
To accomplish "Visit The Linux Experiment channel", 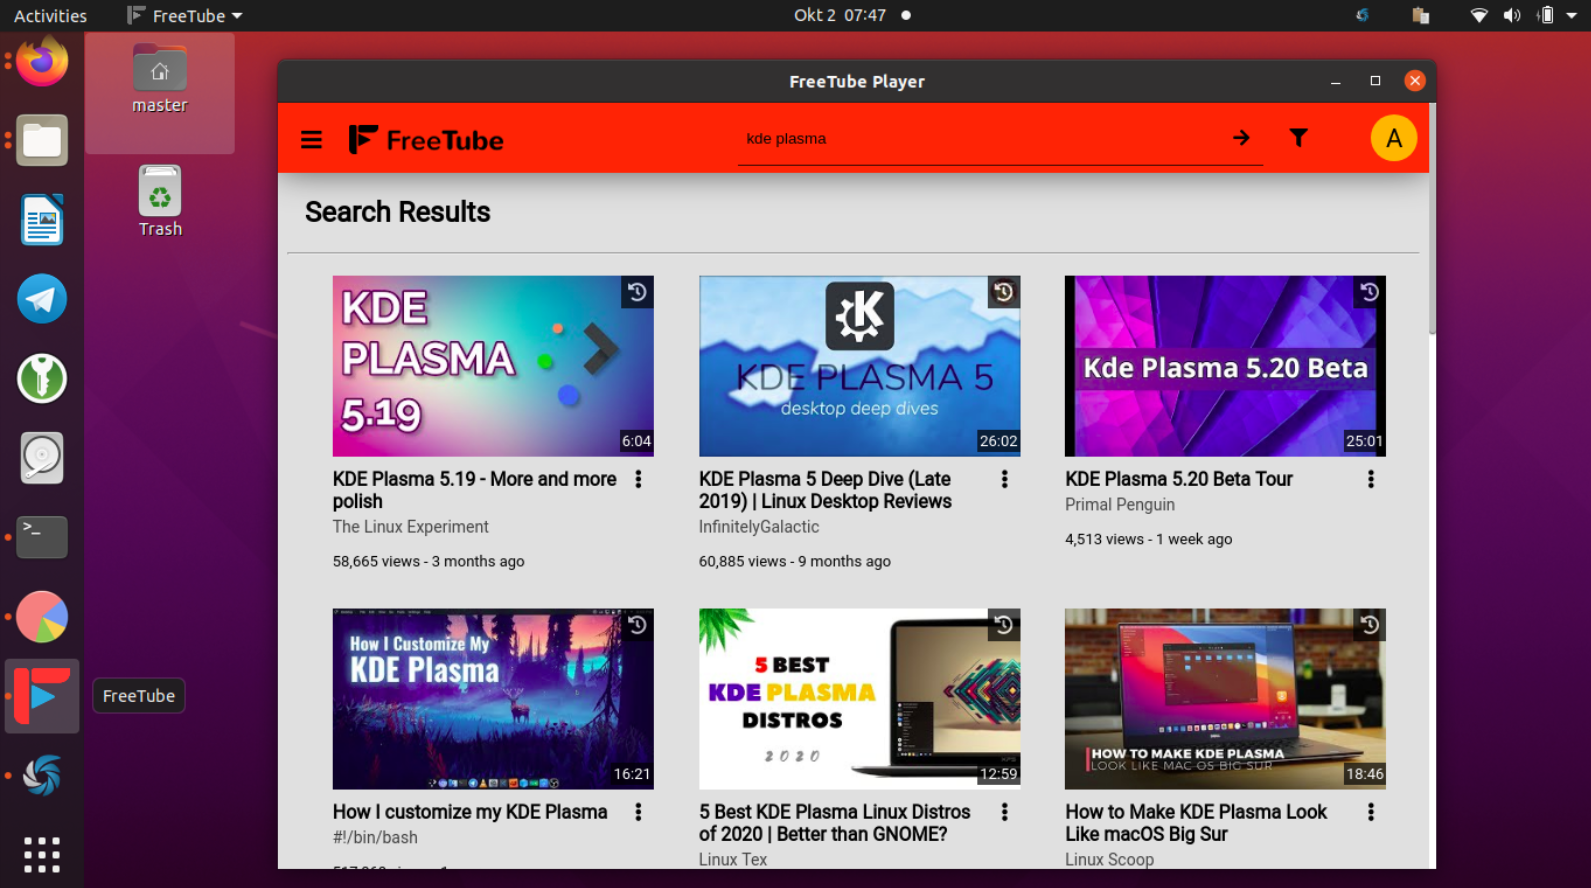I will click(x=411, y=527).
